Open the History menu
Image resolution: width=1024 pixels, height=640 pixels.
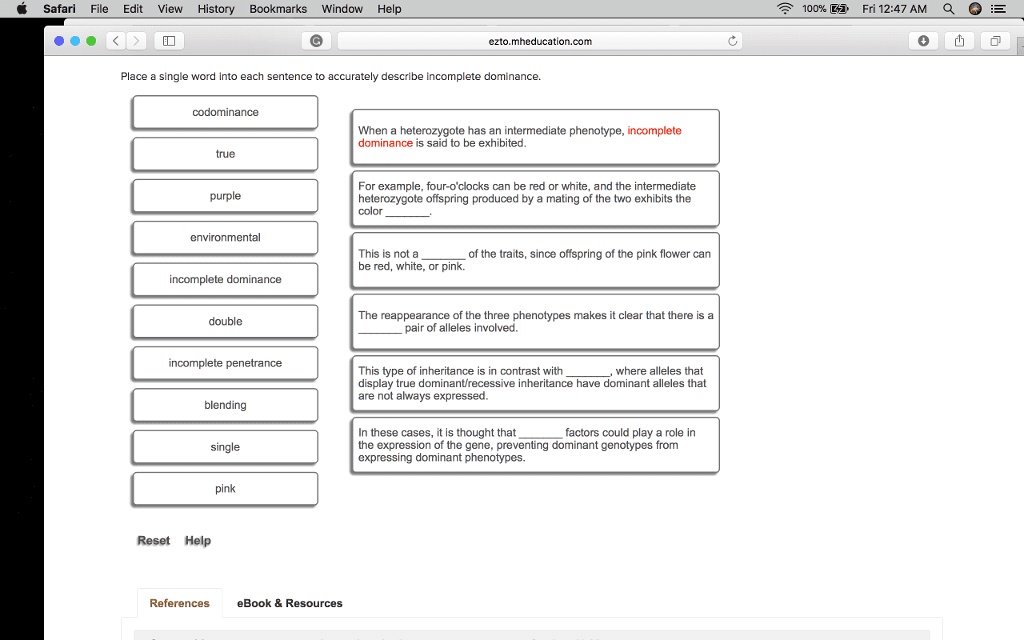[x=215, y=9]
